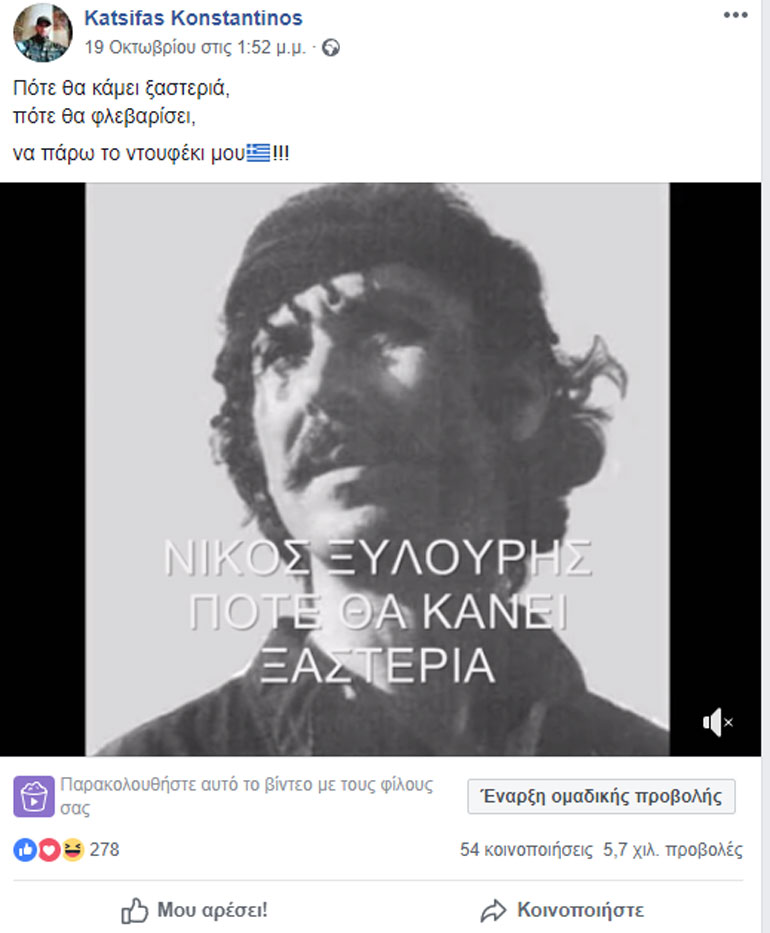Click the 5,7 χιλ. προβολές views count
The height and width of the screenshot is (933, 770).
pos(672,850)
